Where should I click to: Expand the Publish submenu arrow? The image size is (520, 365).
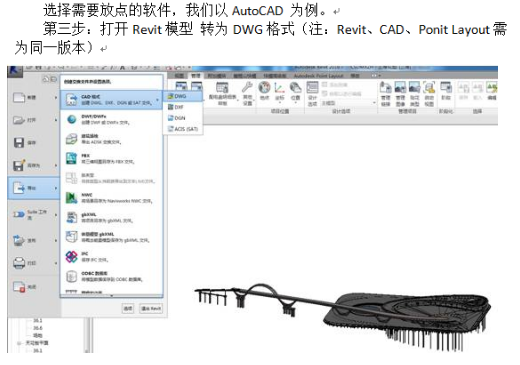coord(56,240)
